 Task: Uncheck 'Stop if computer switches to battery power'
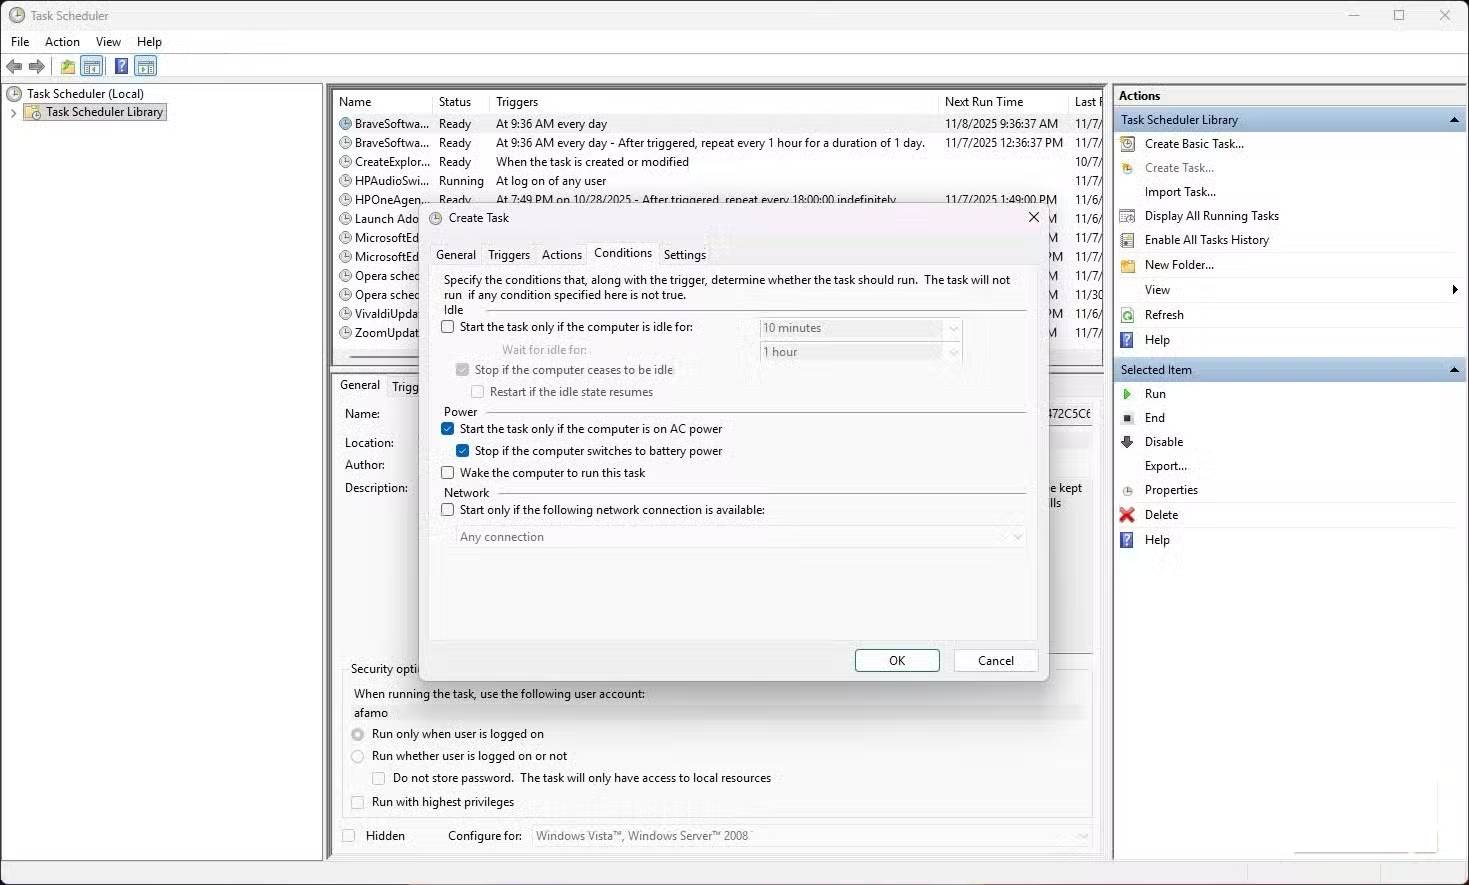point(463,451)
